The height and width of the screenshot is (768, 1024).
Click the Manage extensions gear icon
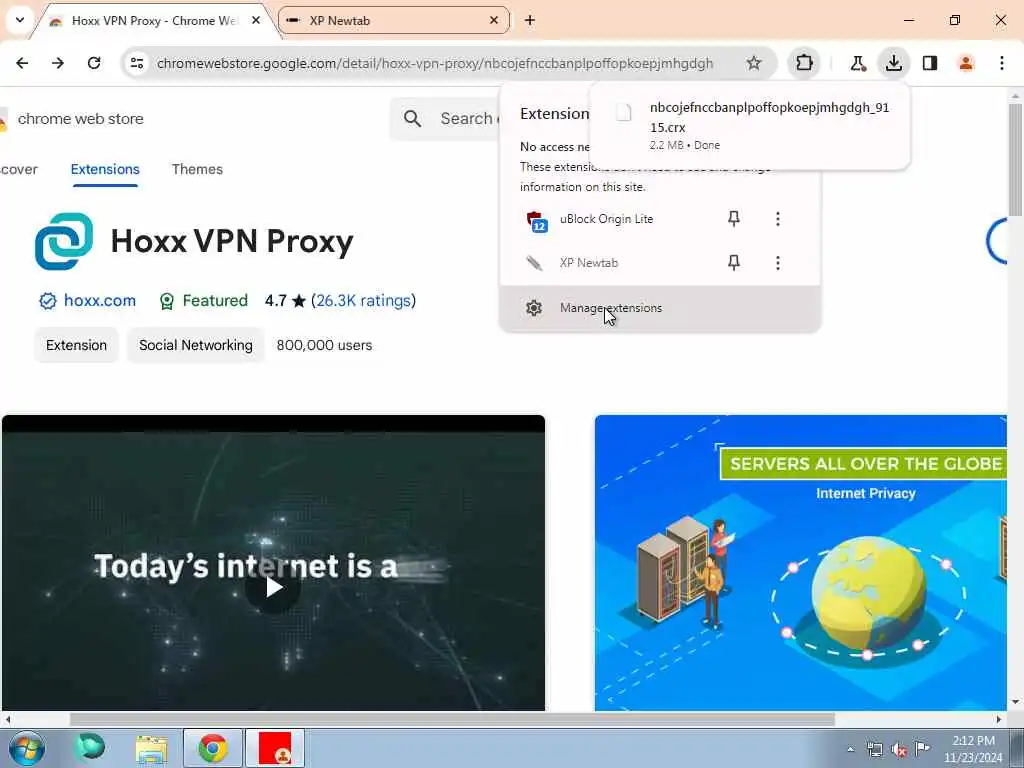click(x=534, y=308)
